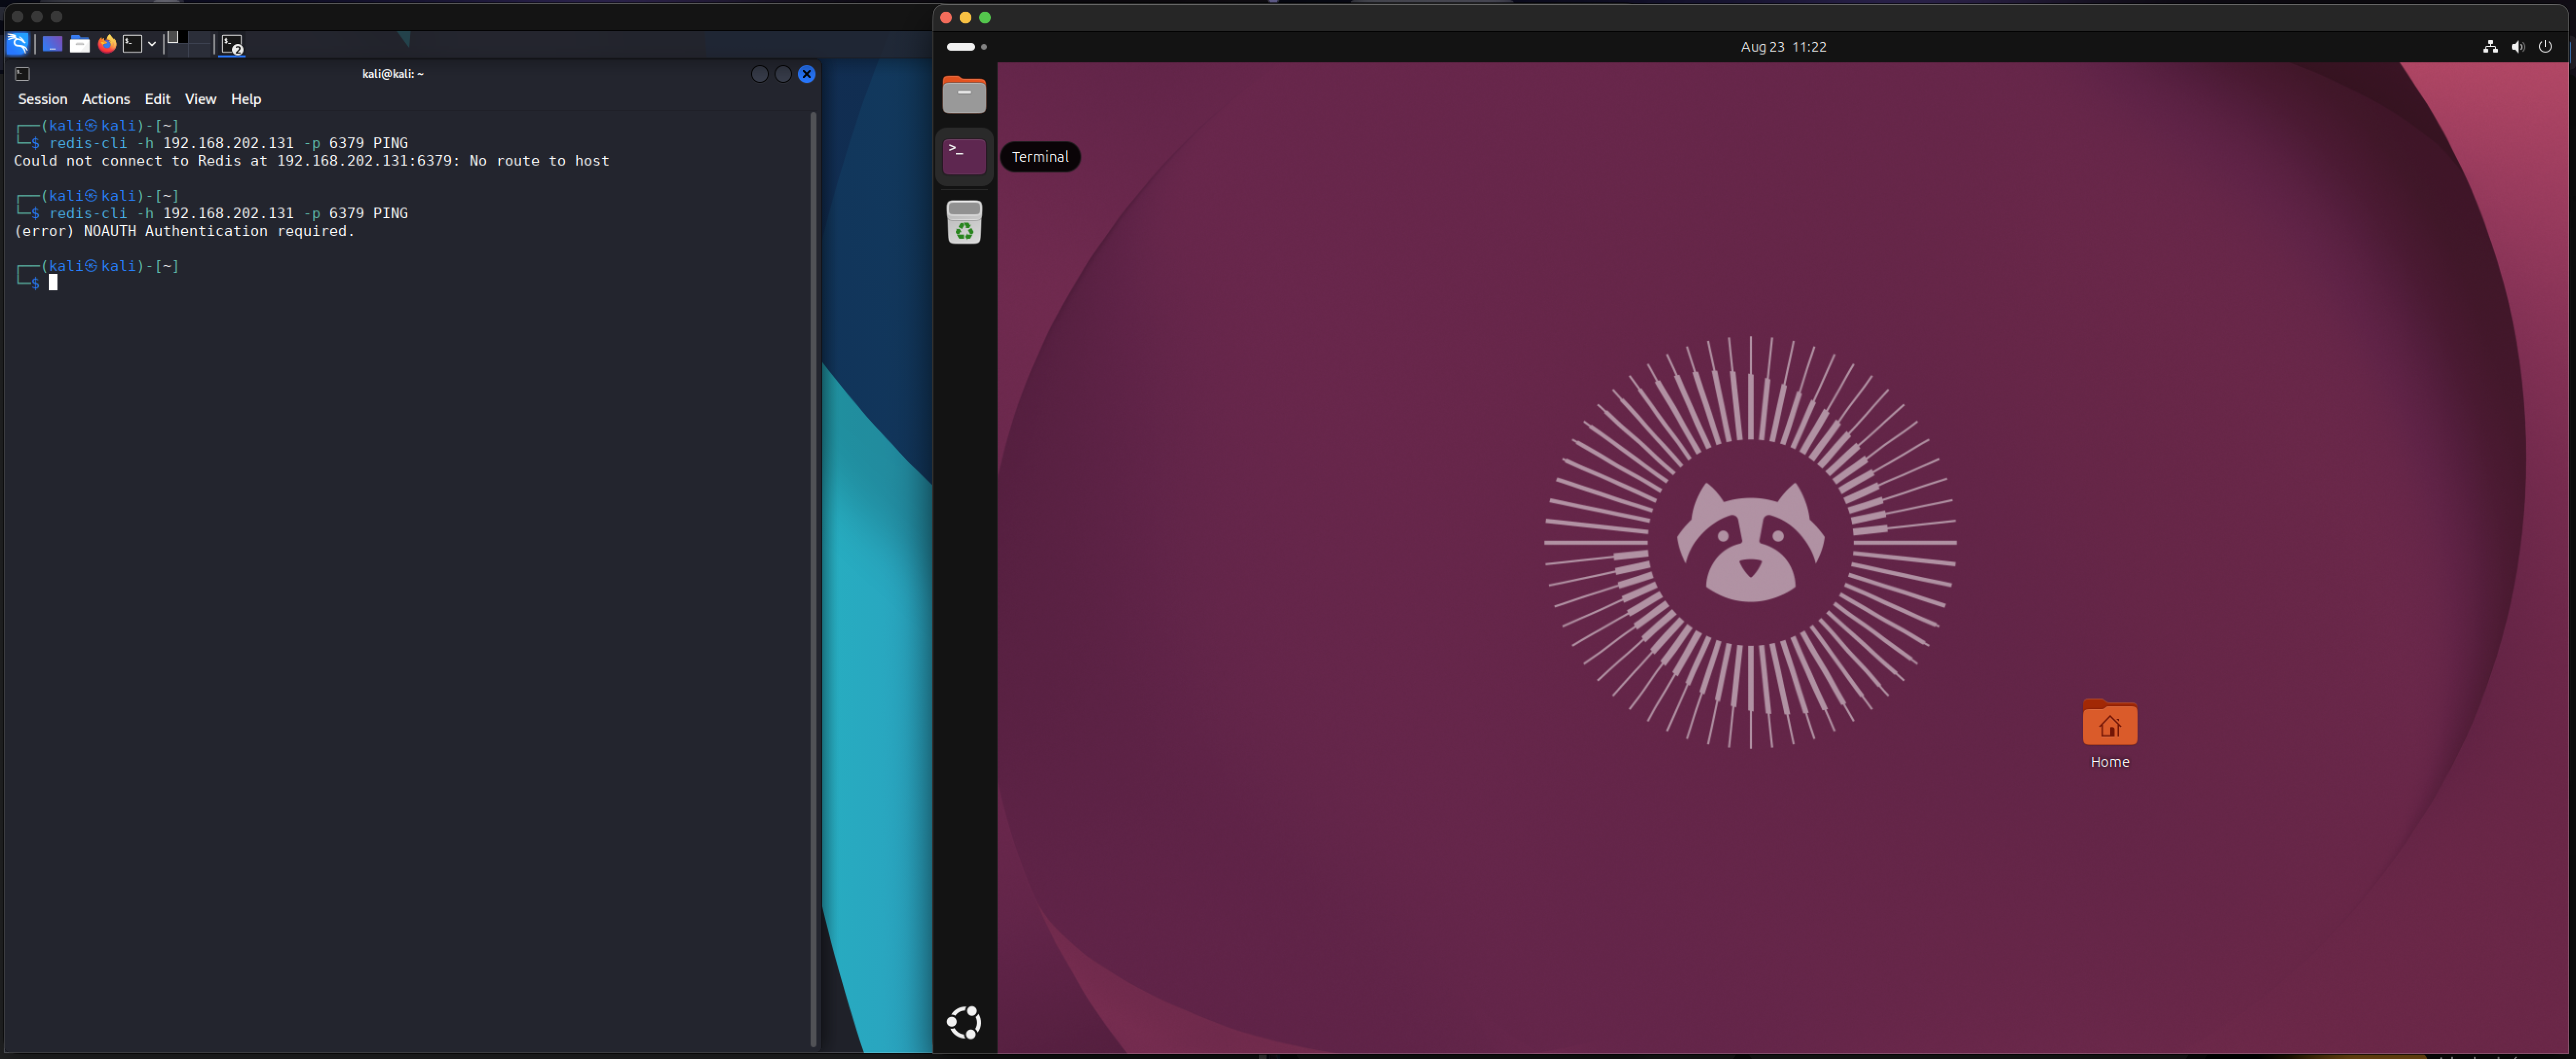Image resolution: width=2576 pixels, height=1059 pixels.
Task: Minimize the kali@kali terminal window
Action: point(760,74)
